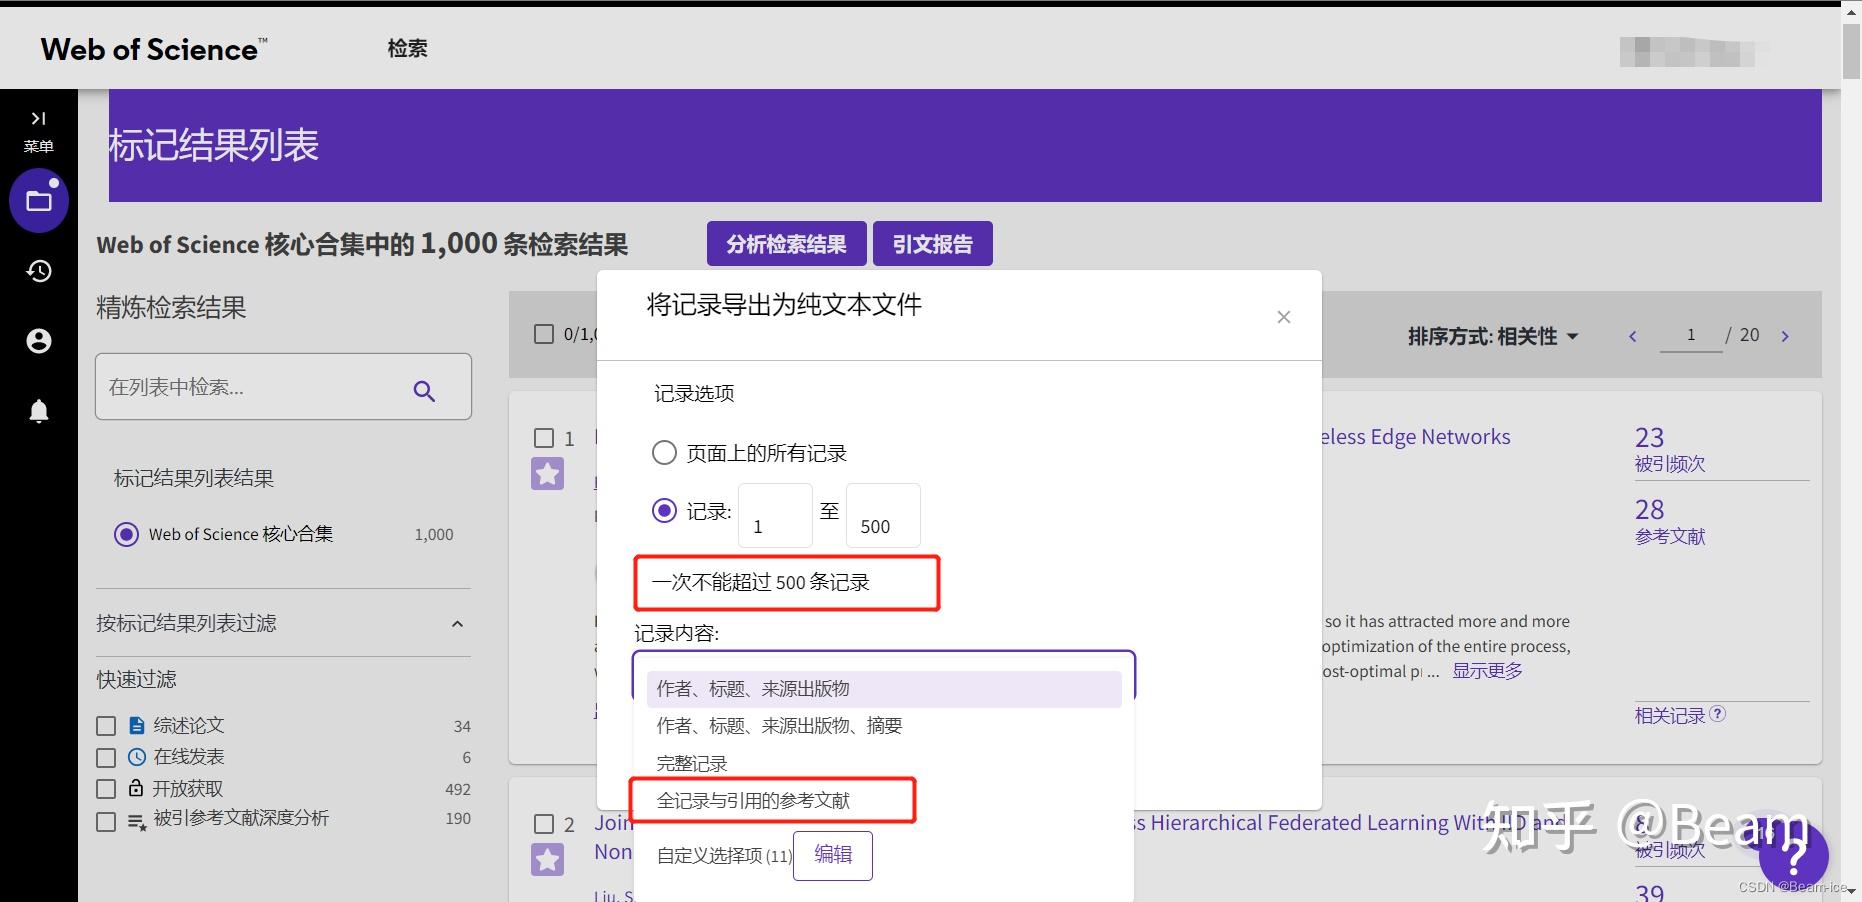Click the record end number field showing 500

(881, 515)
